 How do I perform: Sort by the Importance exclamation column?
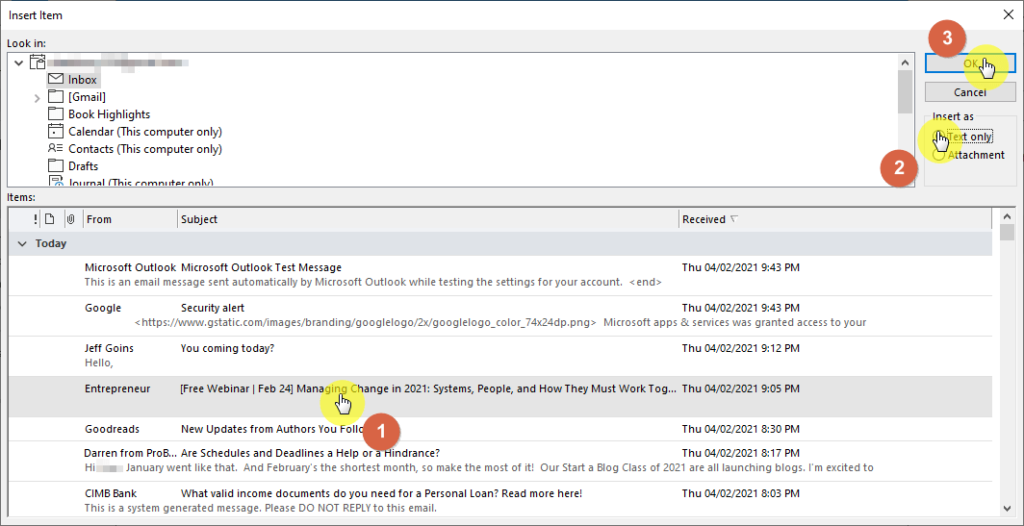tap(35, 220)
